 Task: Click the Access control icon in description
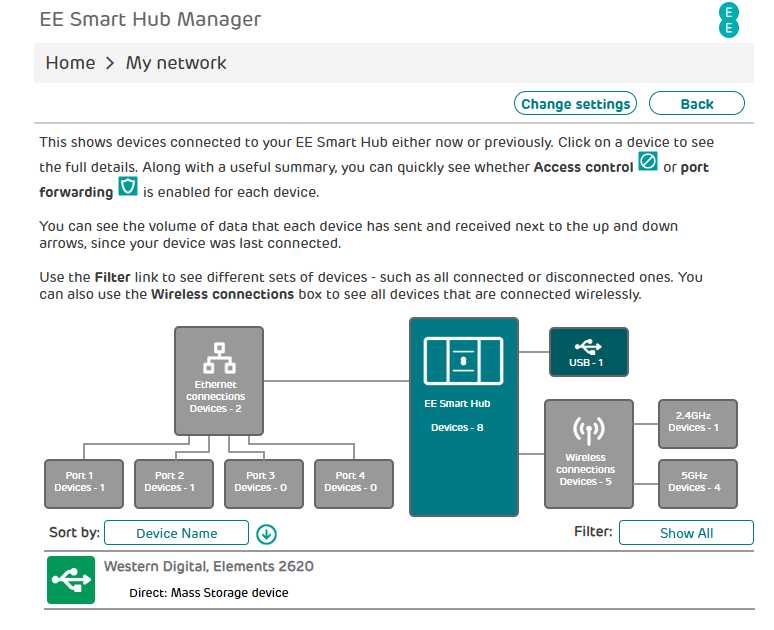(648, 161)
